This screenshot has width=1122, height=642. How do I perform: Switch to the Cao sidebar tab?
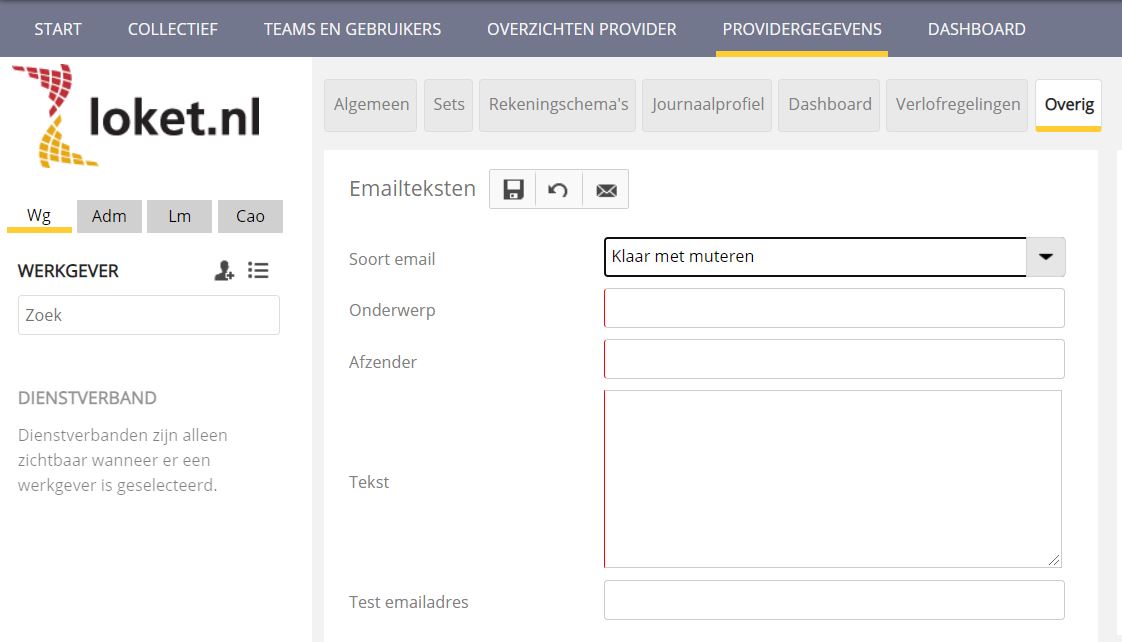[250, 216]
